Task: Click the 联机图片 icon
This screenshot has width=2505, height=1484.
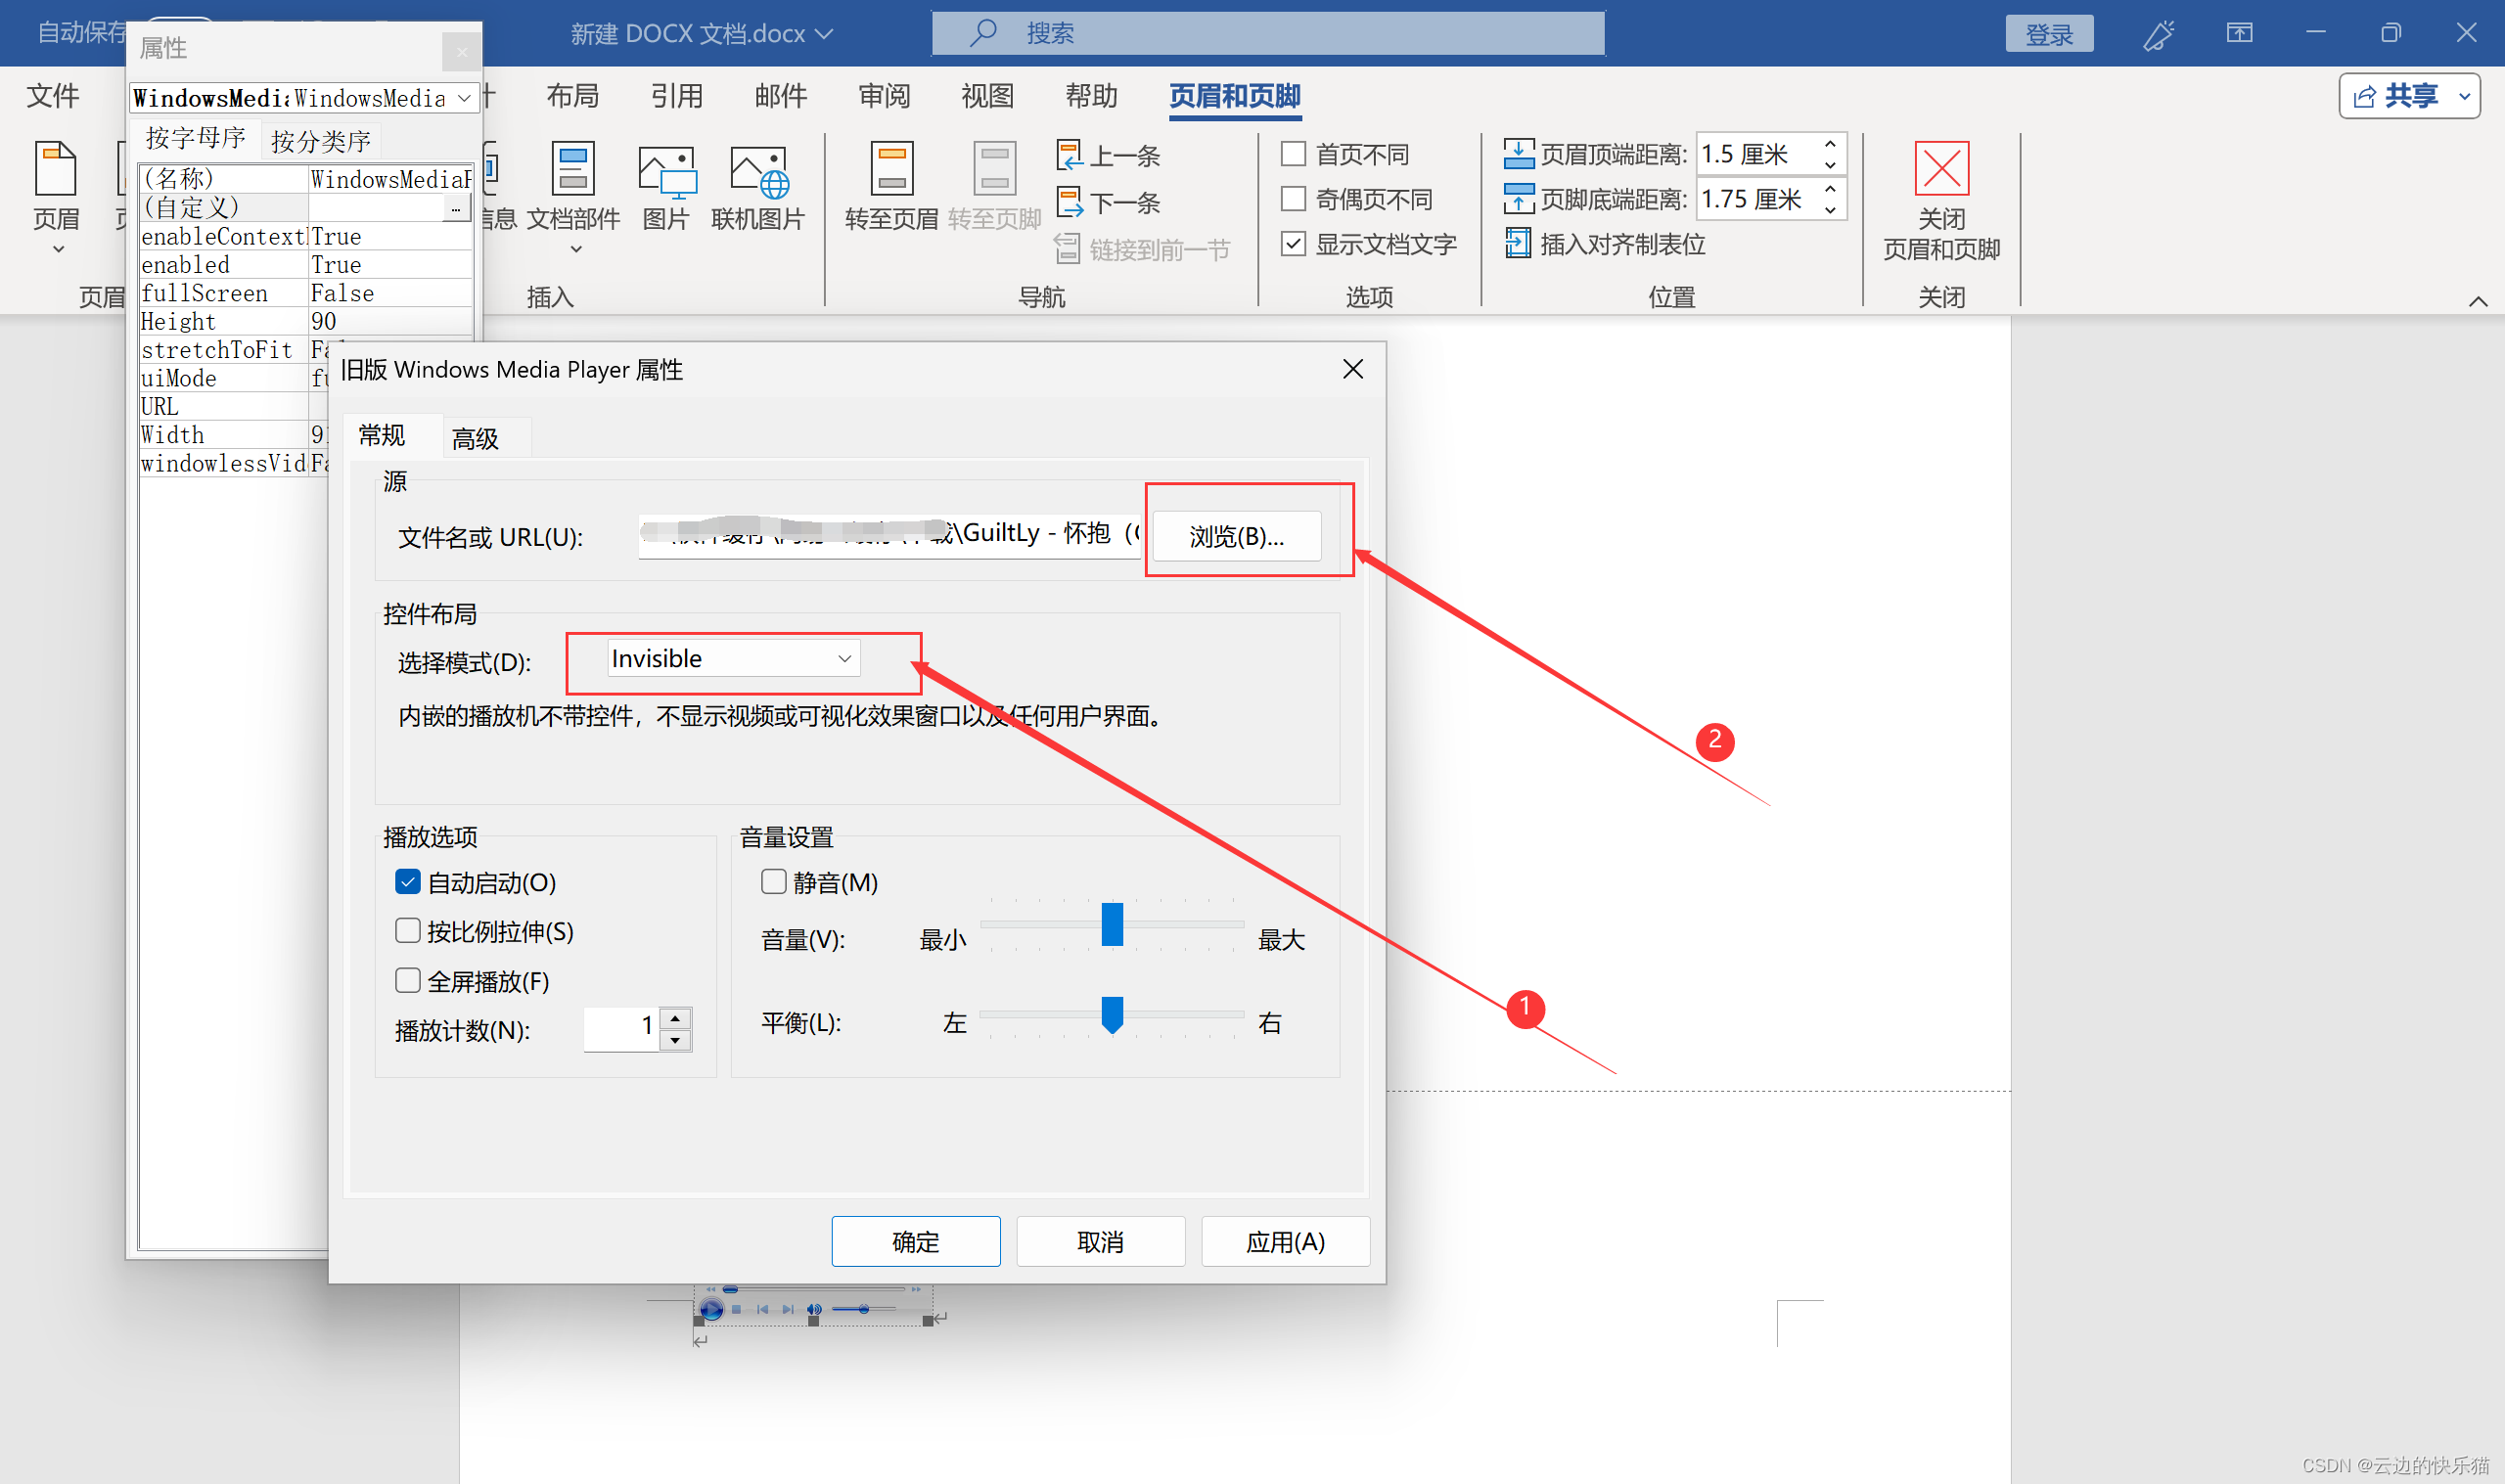Action: [758, 172]
